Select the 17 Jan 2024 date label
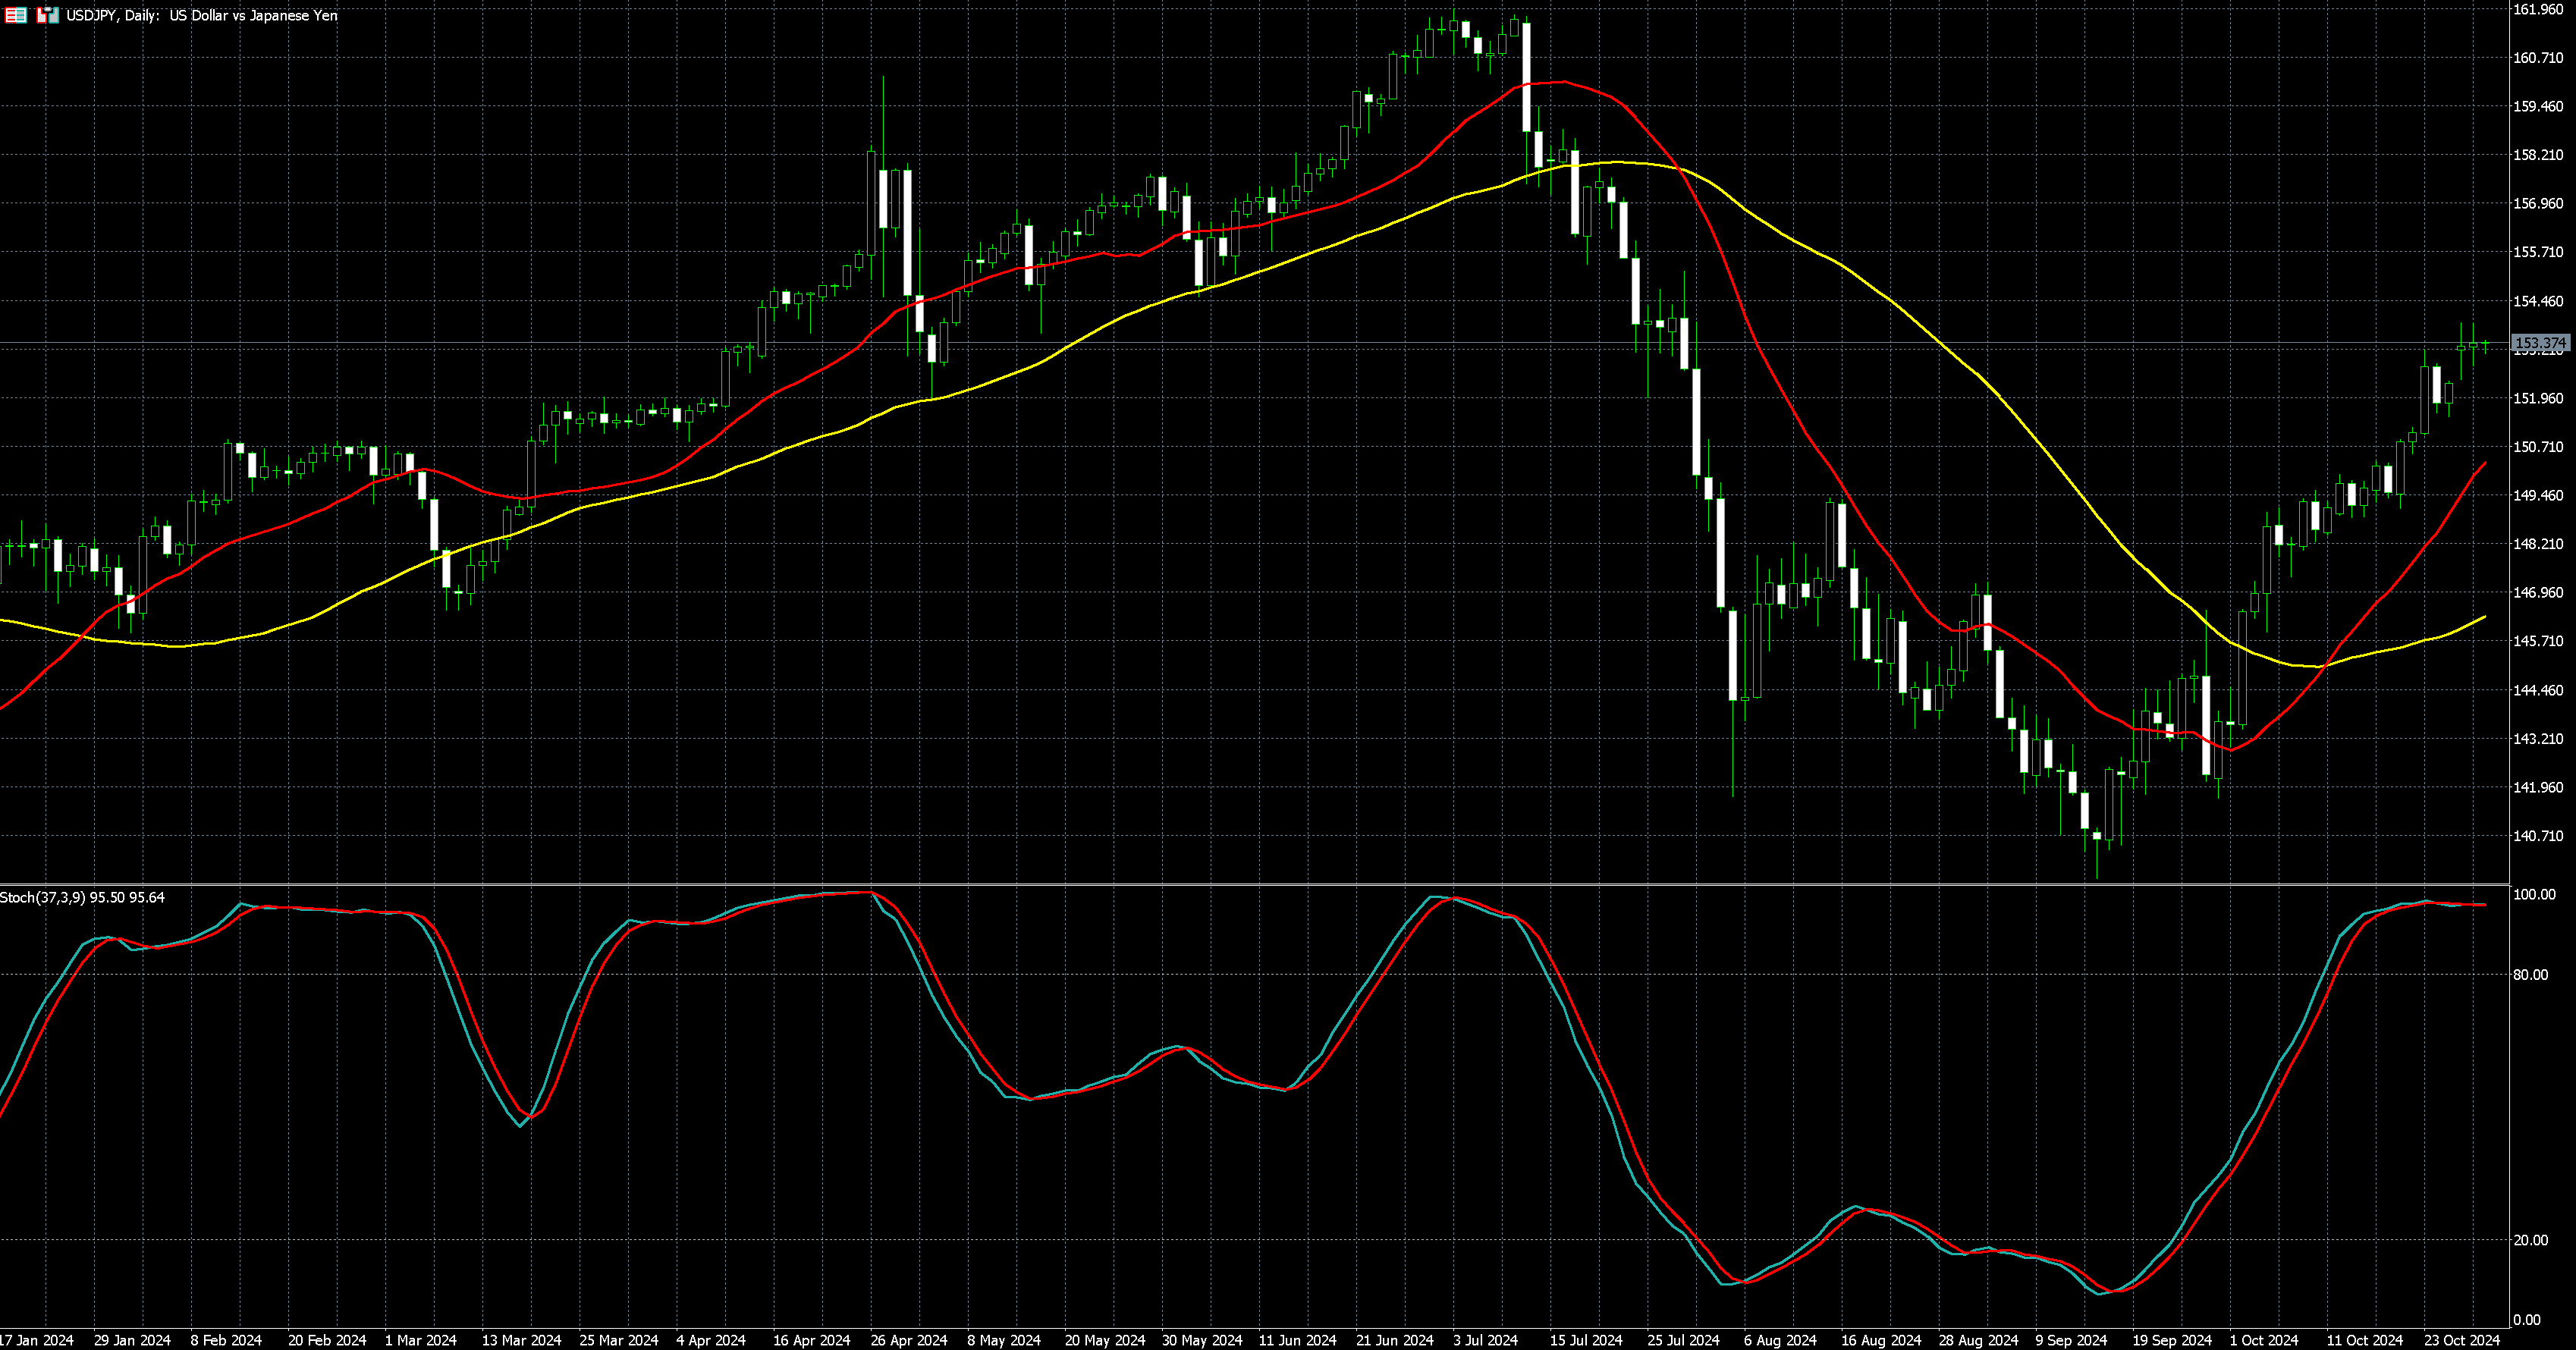Viewport: 2576px width, 1350px height. point(37,1340)
